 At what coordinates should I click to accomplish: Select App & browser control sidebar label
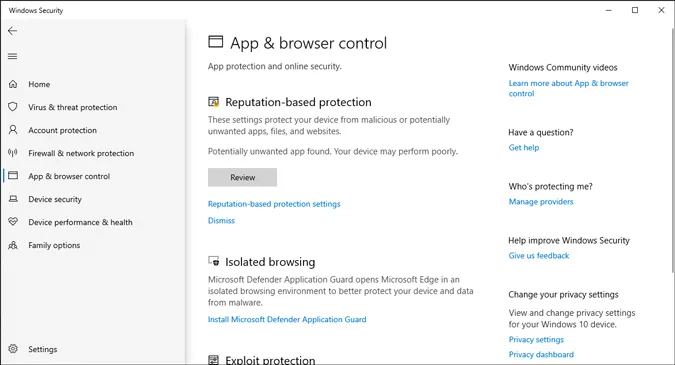[69, 176]
